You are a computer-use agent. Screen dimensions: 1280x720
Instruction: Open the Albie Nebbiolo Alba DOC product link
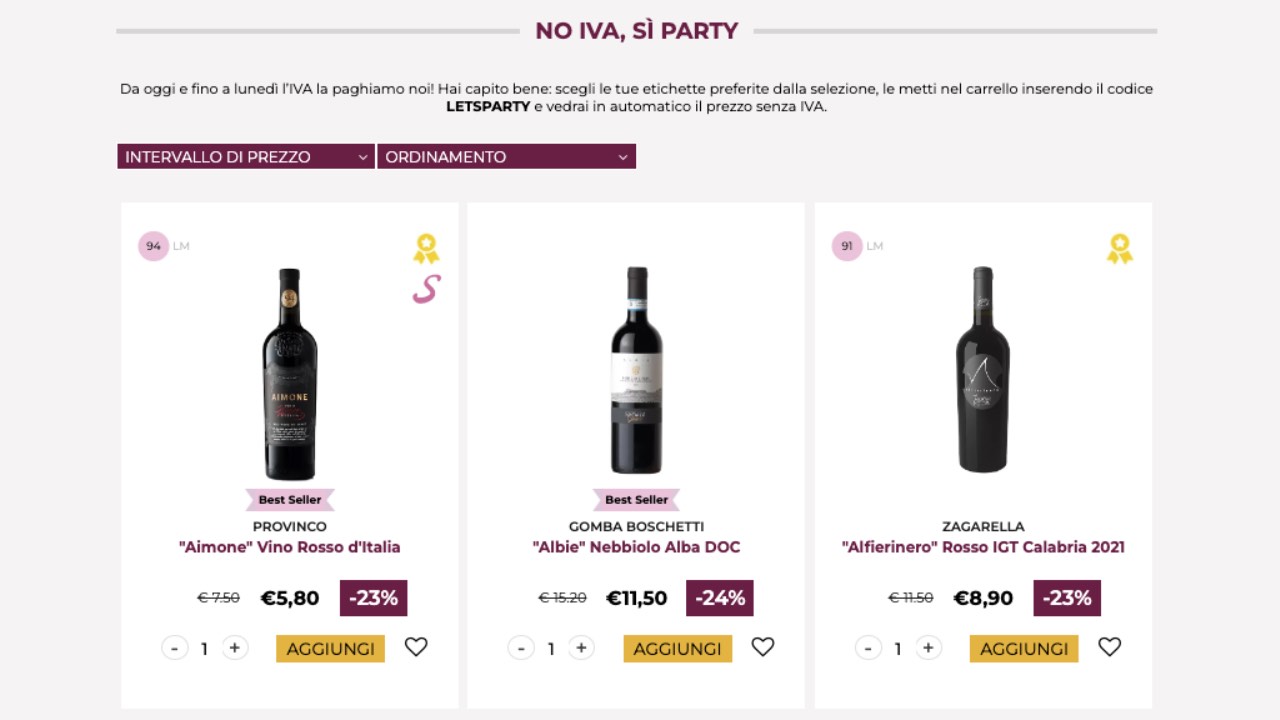(x=636, y=547)
